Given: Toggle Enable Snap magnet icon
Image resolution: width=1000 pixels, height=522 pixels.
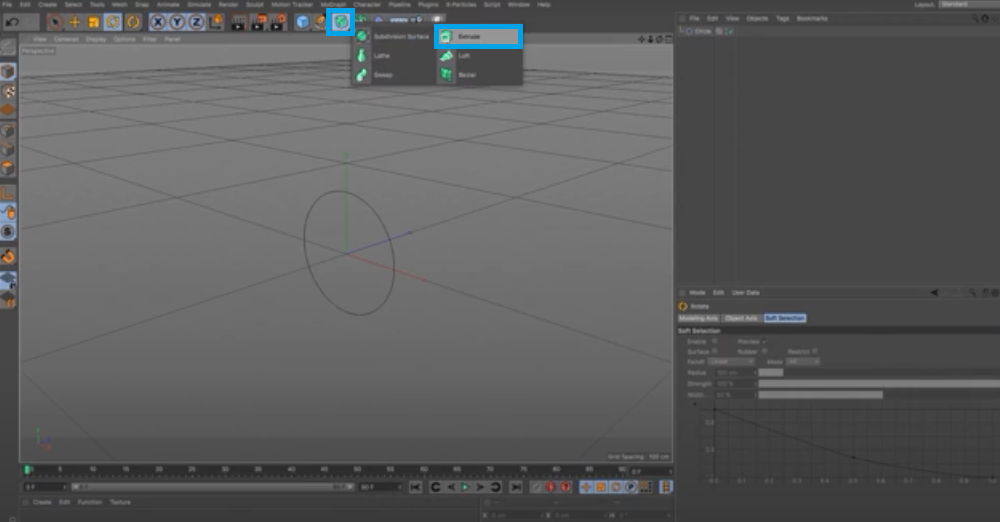Looking at the screenshot, I should [8, 257].
